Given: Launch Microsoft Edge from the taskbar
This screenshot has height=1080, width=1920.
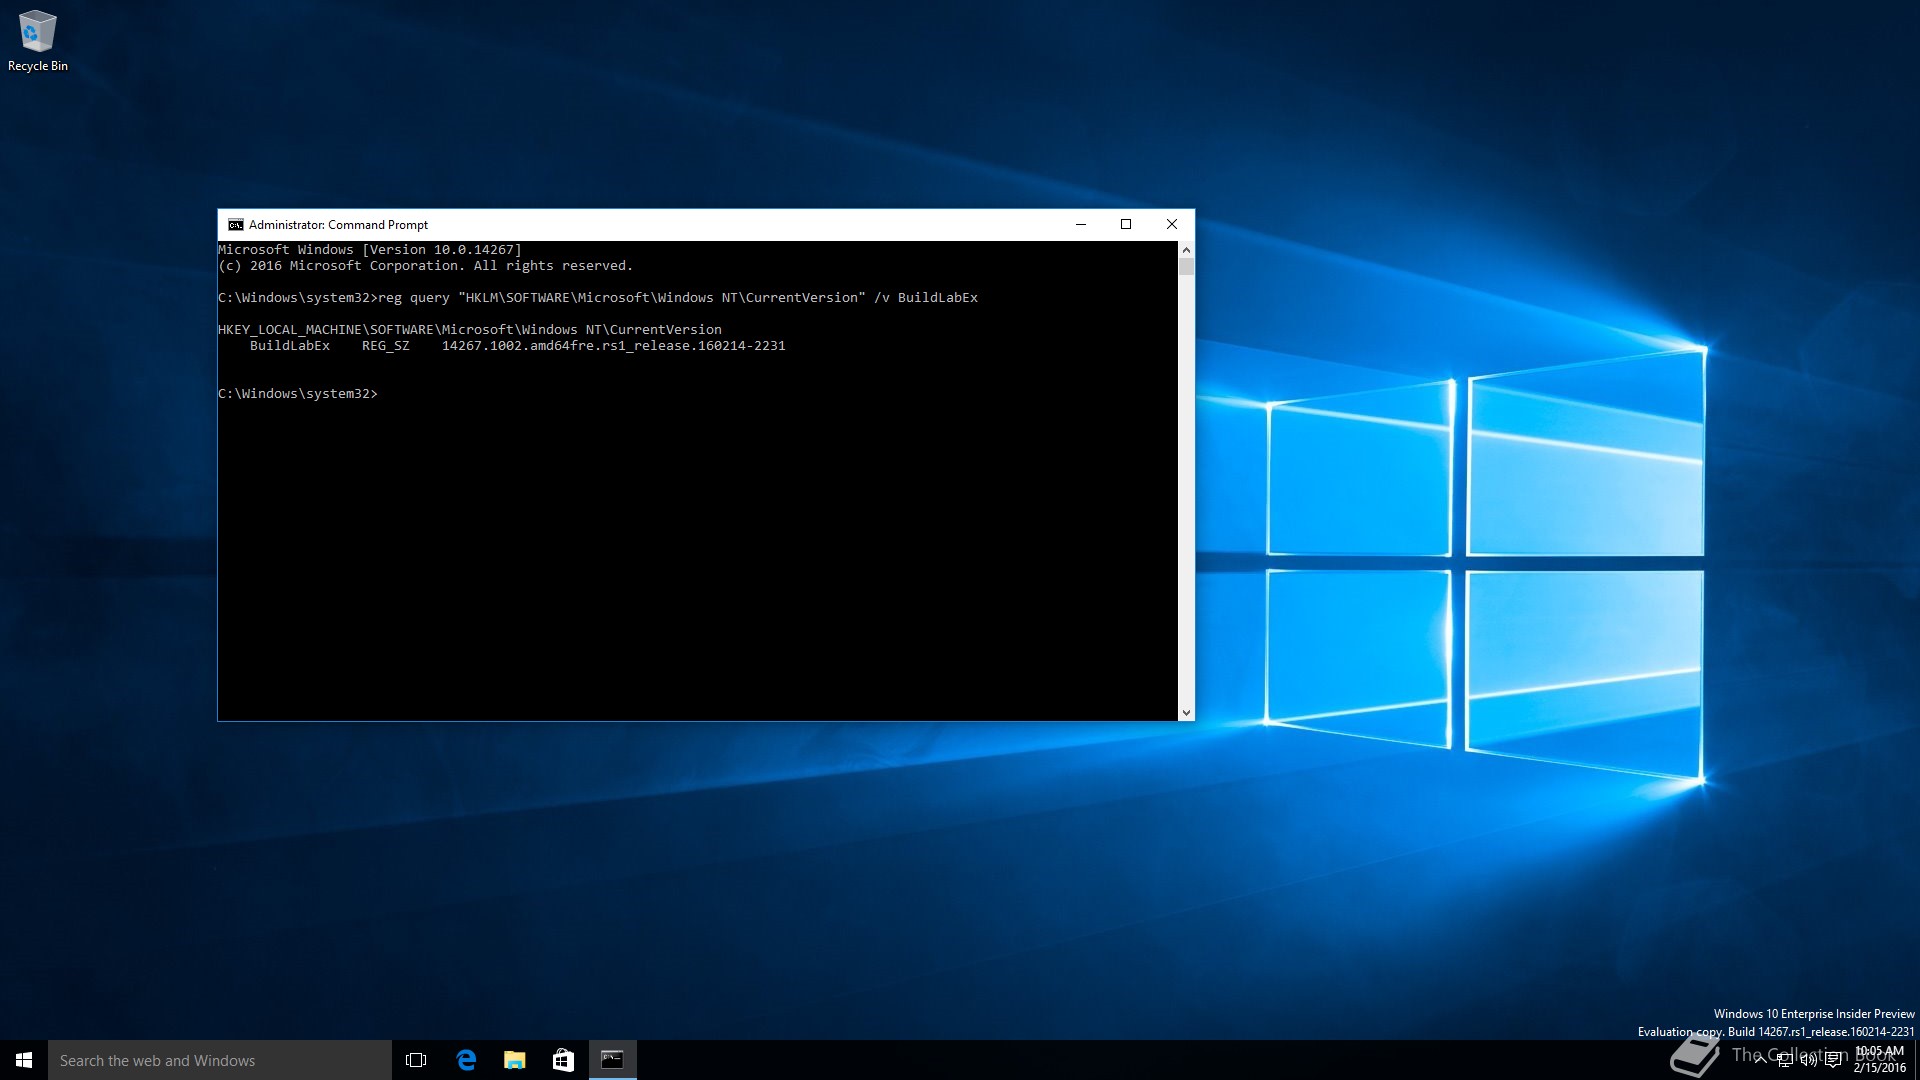Looking at the screenshot, I should click(x=466, y=1060).
